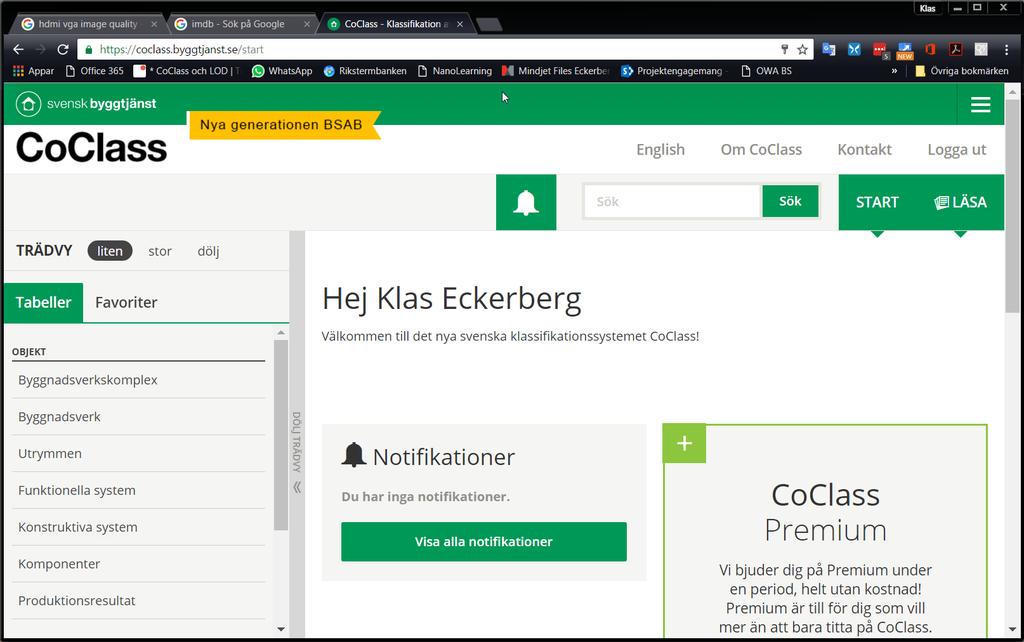The image size is (1024, 642).
Task: Set tree view size to stor
Action: pos(160,251)
